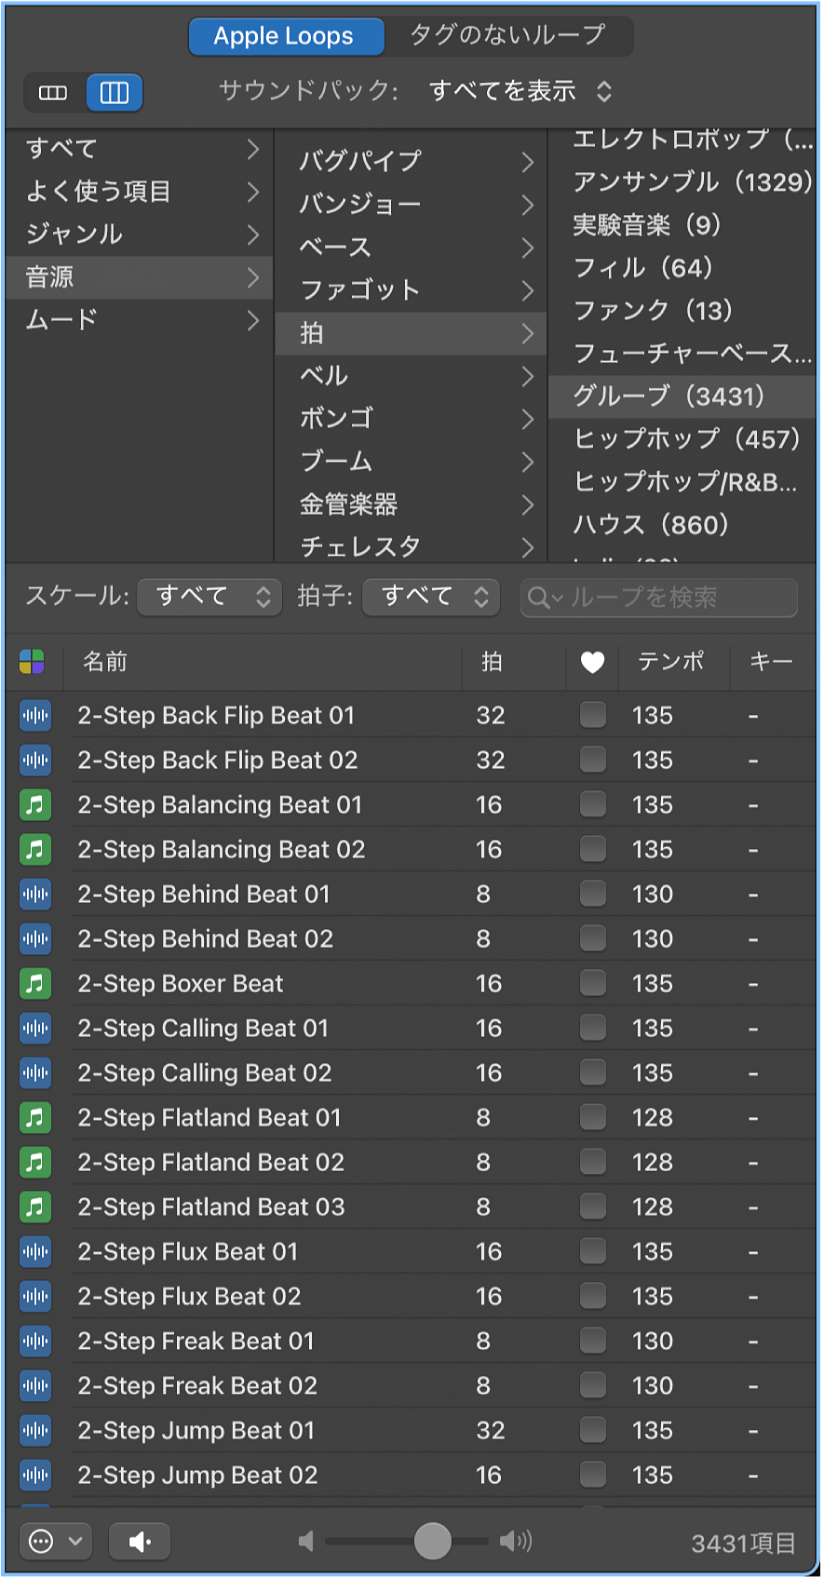Viewport: 822px width, 1577px height.
Task: Sort by the 名前 column header
Action: point(262,662)
